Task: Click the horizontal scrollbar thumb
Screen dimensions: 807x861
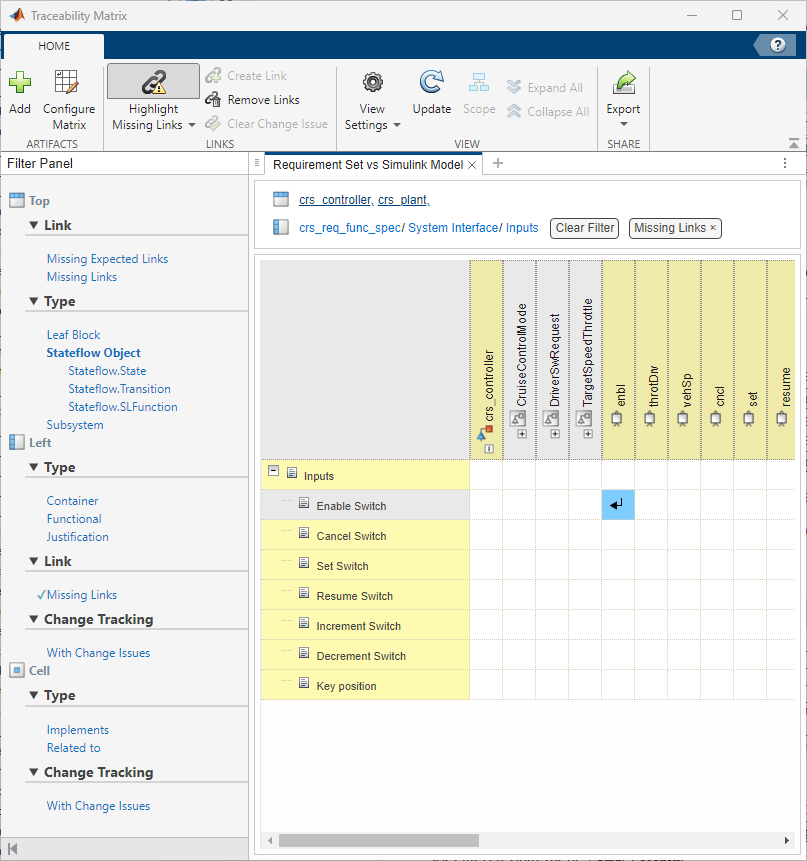Action: tap(379, 841)
